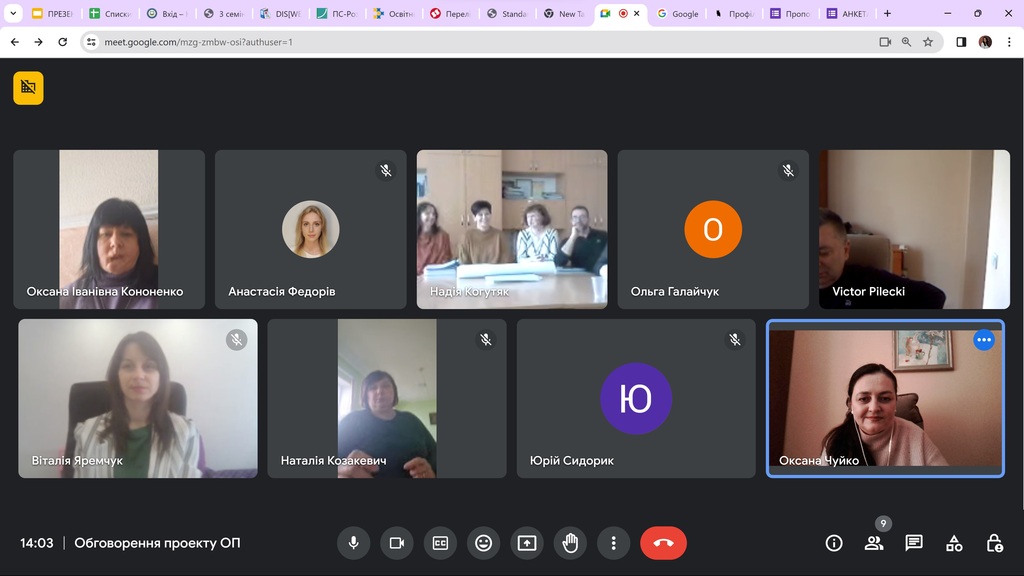Select Надія Когутяк video tile
Image resolution: width=1024 pixels, height=576 pixels.
pos(512,229)
